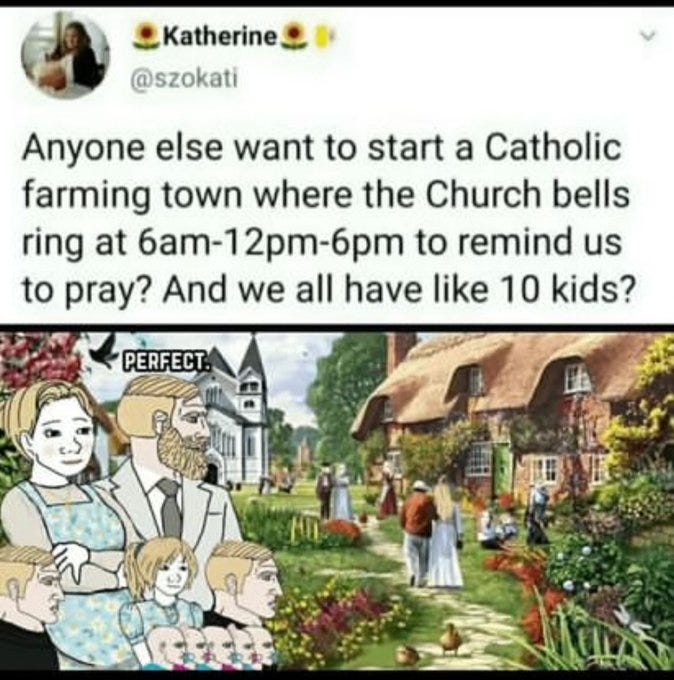This screenshot has width=674, height=680.
Task: Click the man's gray necktie
Action: tap(170, 508)
